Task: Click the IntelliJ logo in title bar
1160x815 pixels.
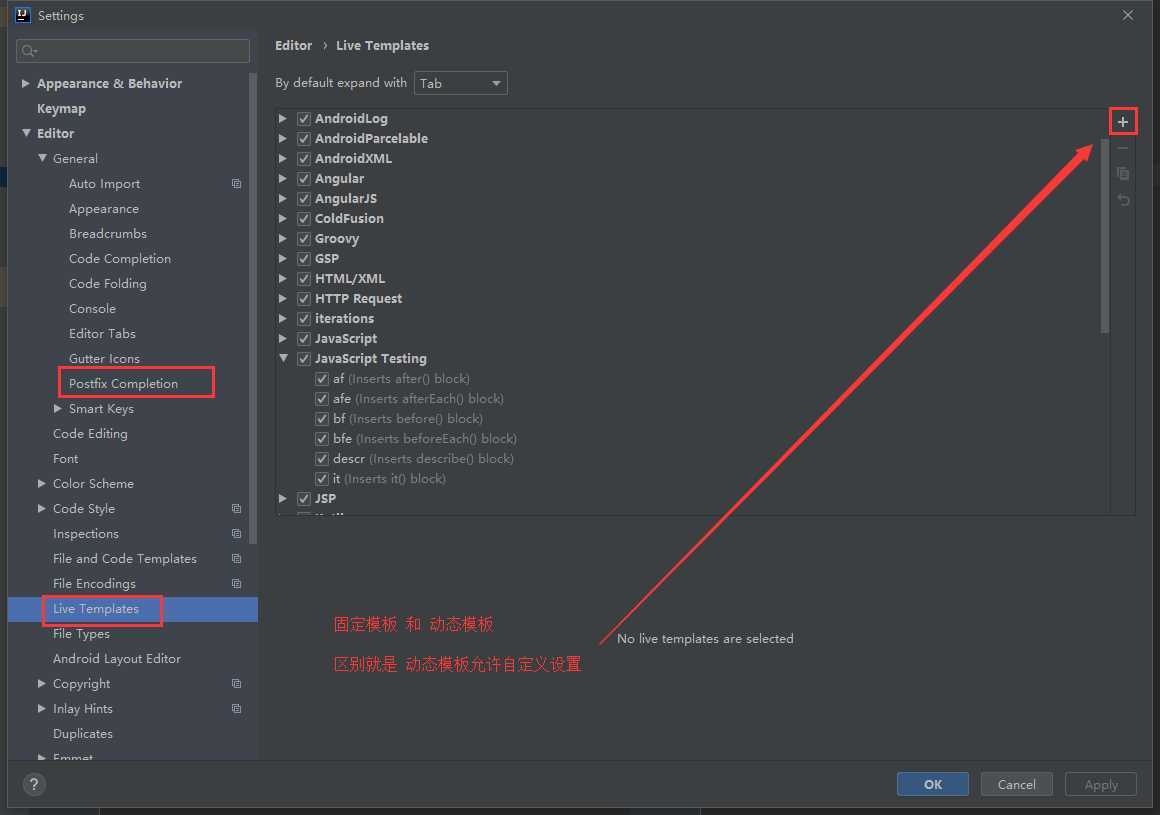Action: (x=23, y=15)
